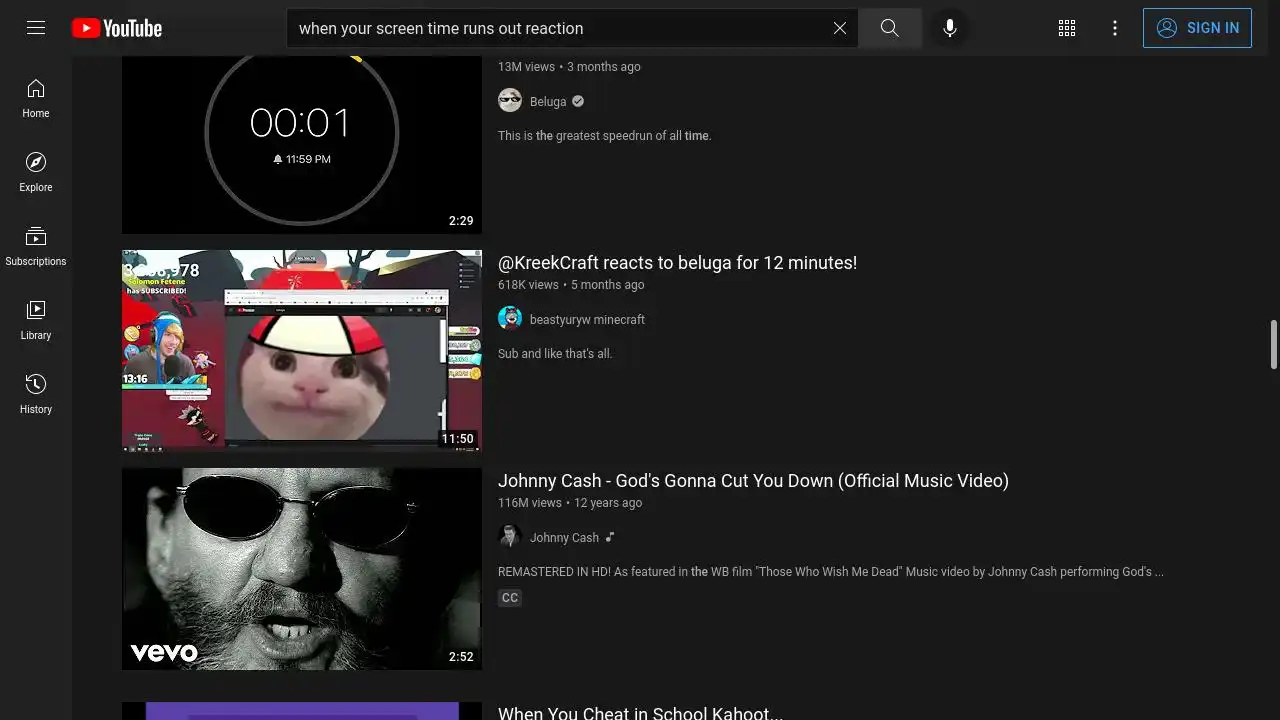Image resolution: width=1280 pixels, height=720 pixels.
Task: Click the 11:50 duration badge
Action: click(x=458, y=439)
